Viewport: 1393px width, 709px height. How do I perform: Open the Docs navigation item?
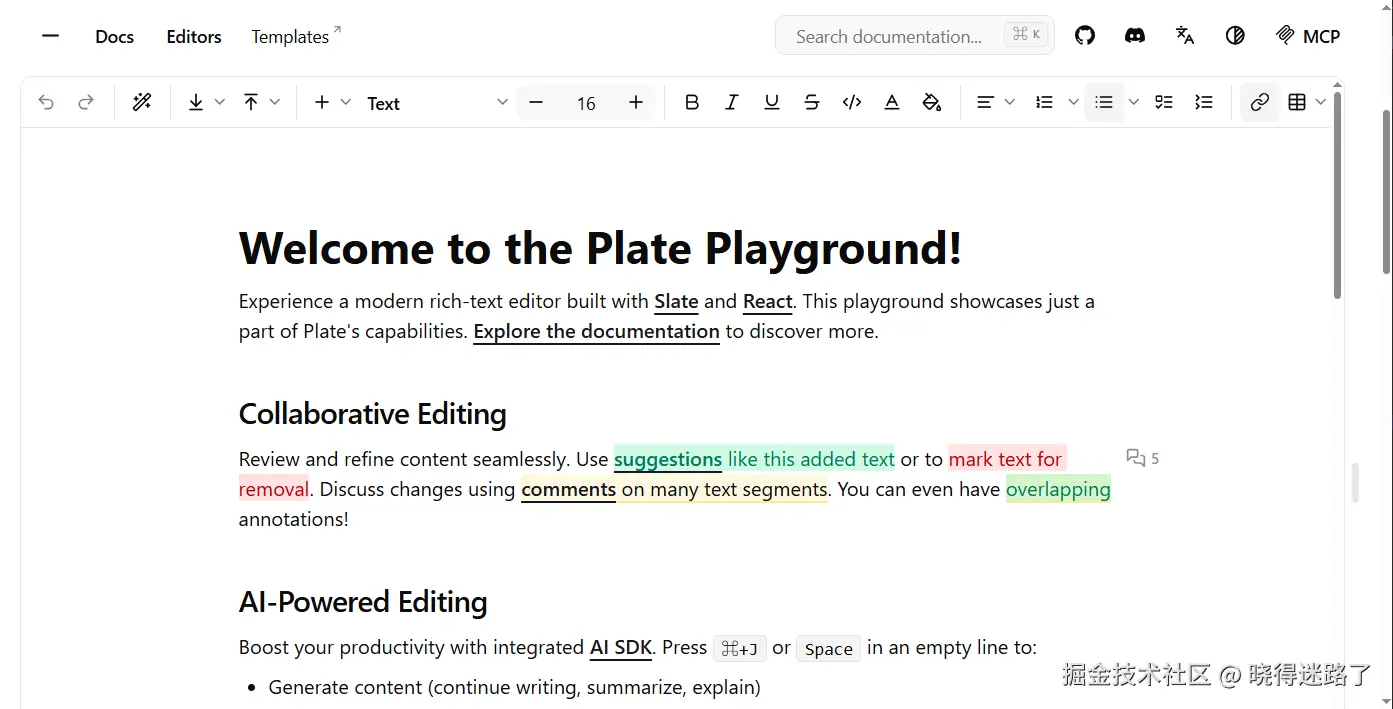click(115, 36)
